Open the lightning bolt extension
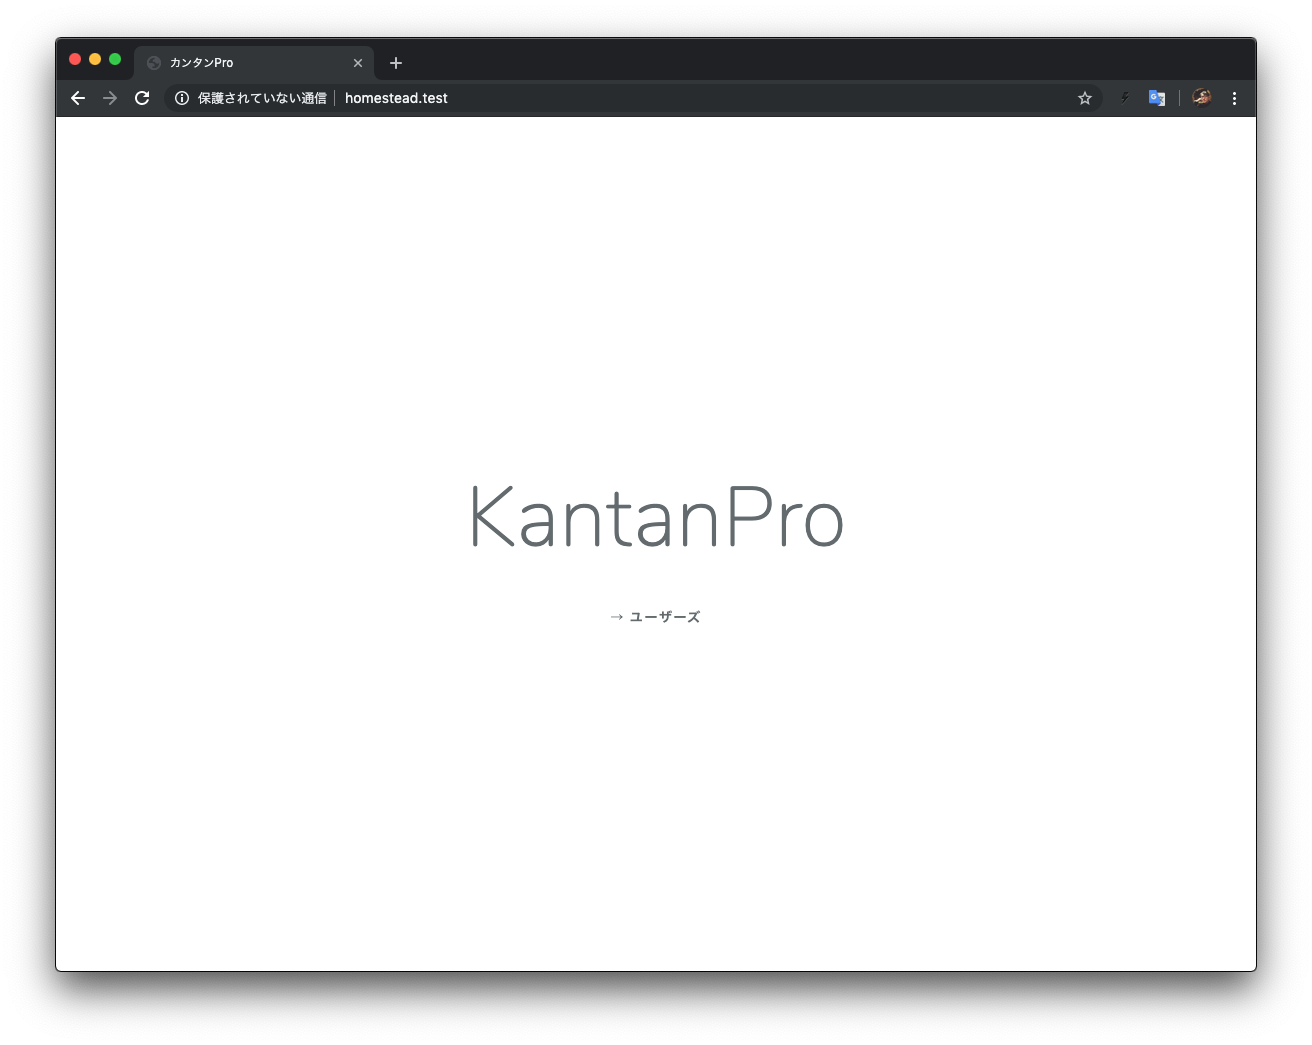1312x1045 pixels. point(1125,98)
